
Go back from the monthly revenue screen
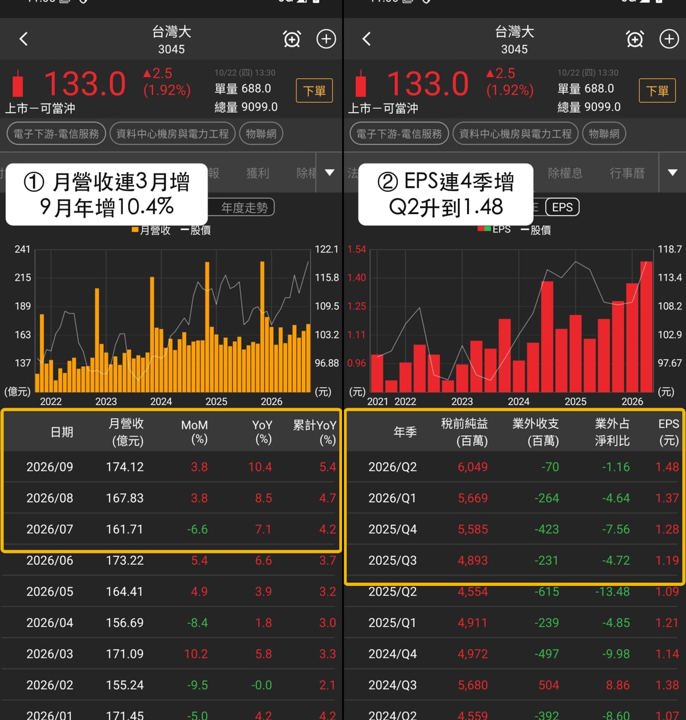tap(24, 39)
